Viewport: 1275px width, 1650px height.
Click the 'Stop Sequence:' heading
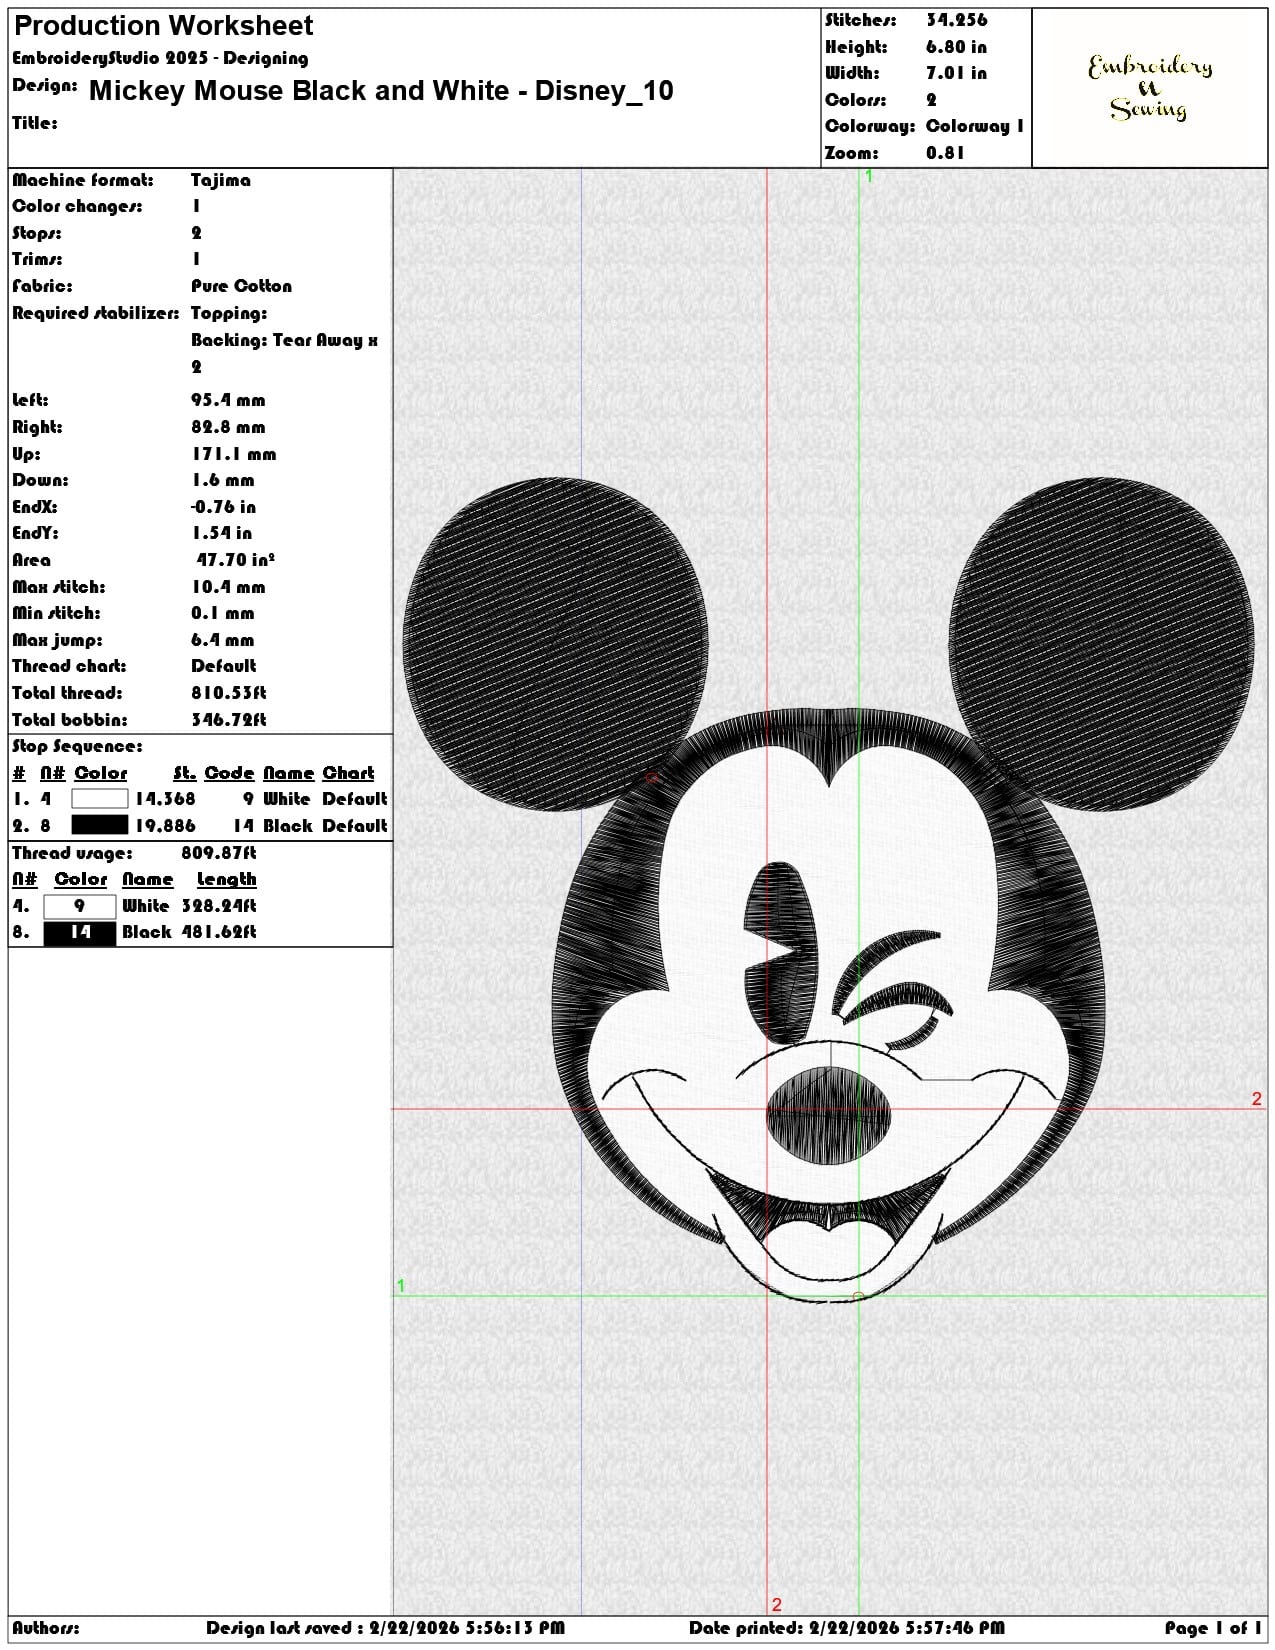77,747
